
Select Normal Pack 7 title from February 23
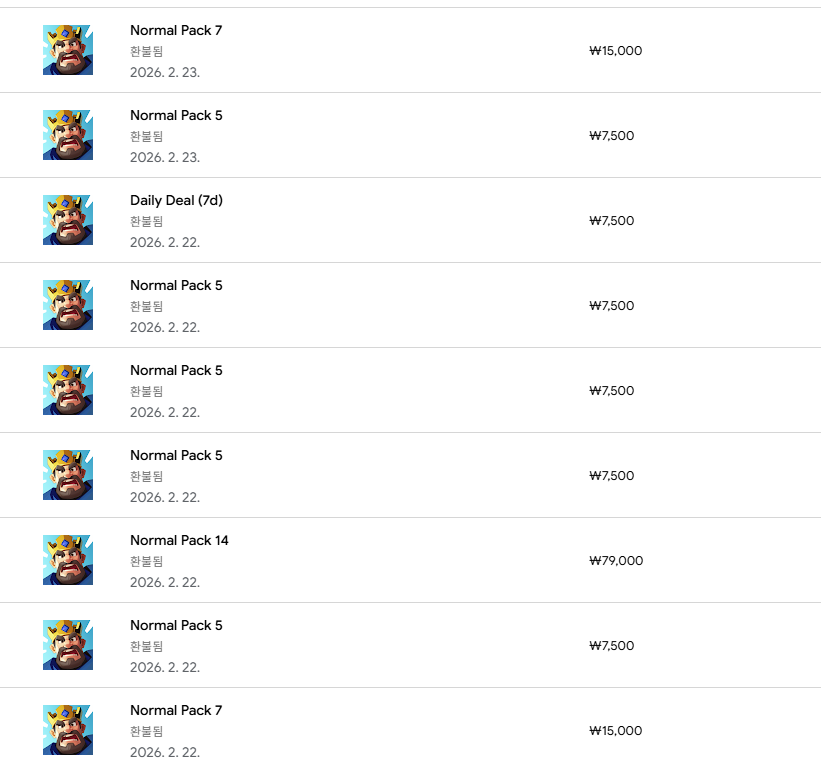pyautogui.click(x=176, y=30)
